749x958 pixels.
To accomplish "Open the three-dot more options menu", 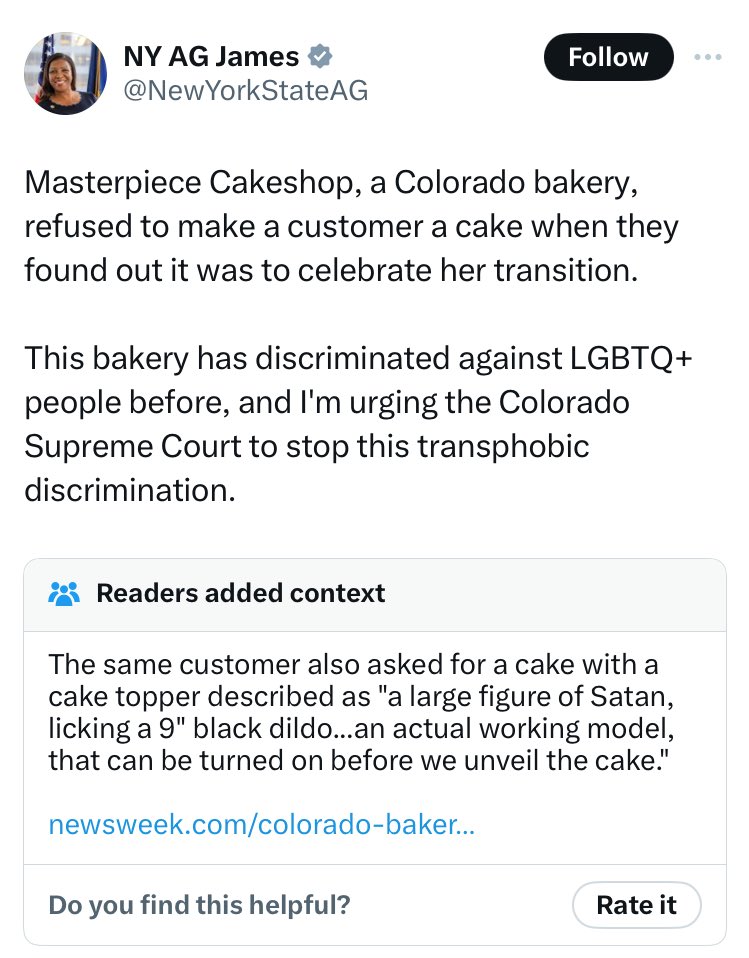I will [x=708, y=57].
